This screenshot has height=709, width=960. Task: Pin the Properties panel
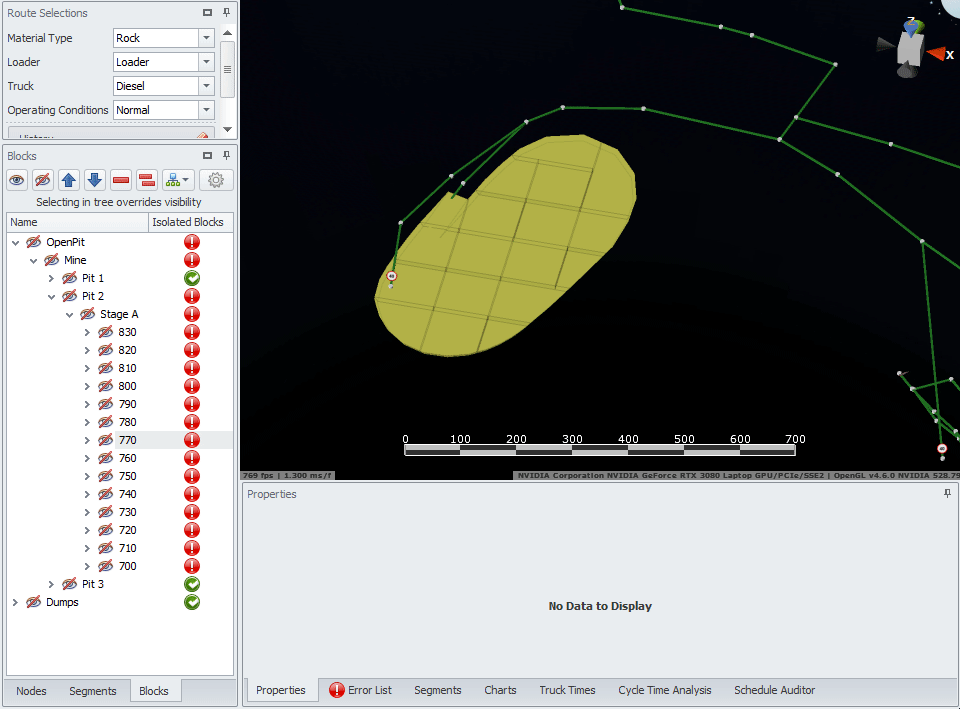tap(947, 494)
